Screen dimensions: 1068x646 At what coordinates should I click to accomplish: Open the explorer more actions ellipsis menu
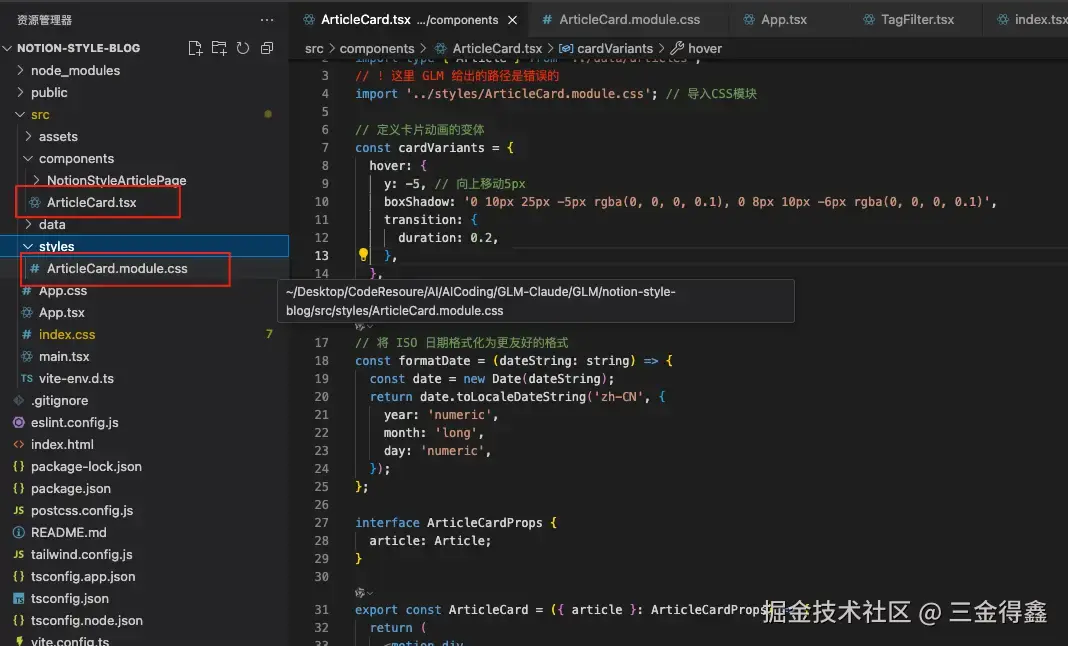point(266,20)
